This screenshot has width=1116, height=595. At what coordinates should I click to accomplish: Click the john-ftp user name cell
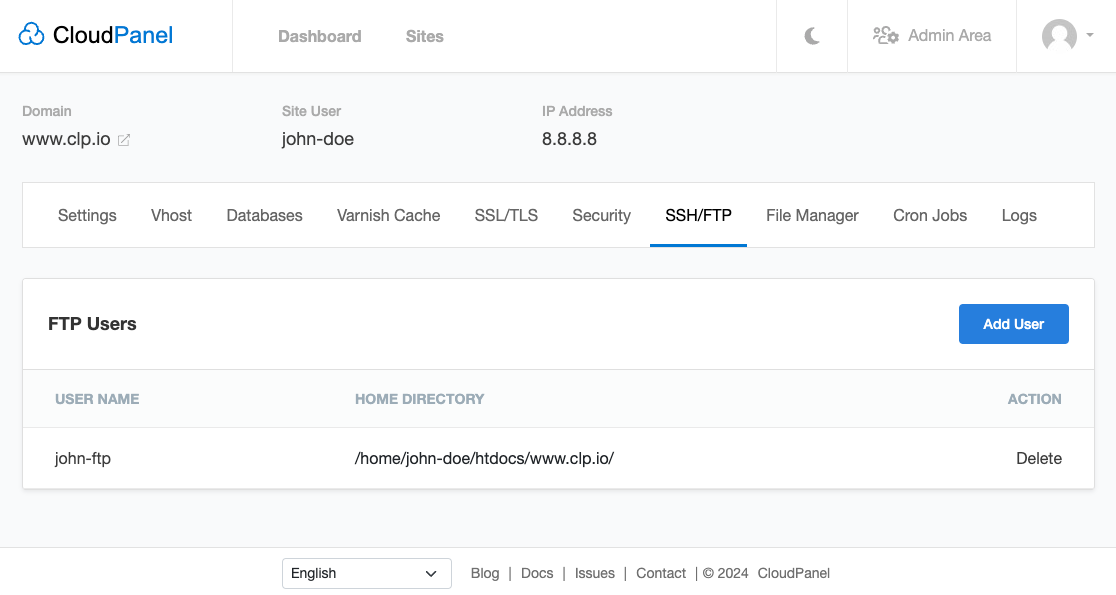point(83,458)
